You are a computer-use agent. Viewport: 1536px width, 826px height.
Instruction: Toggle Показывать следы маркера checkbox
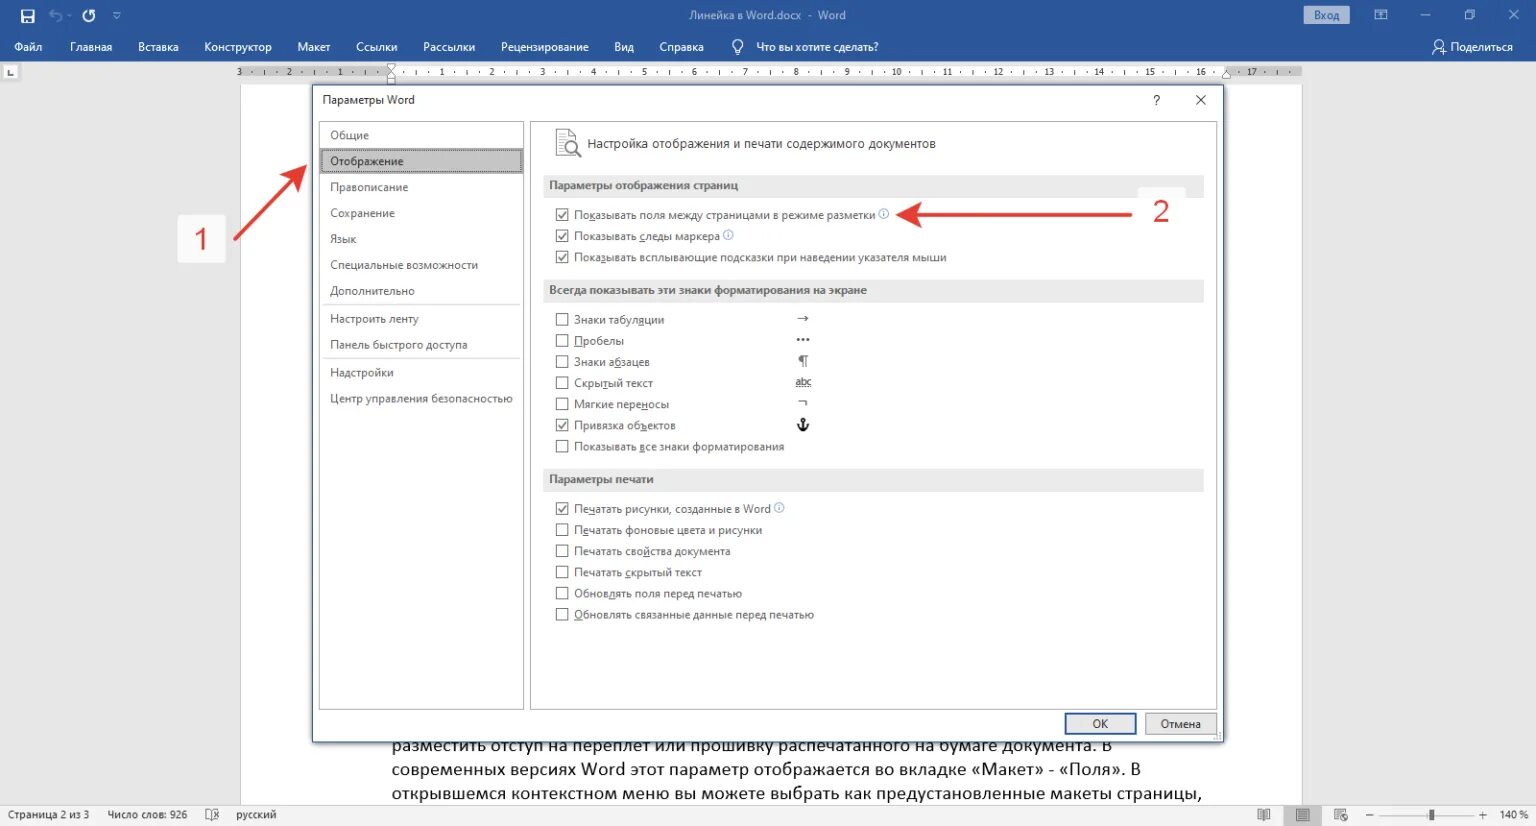pos(562,236)
